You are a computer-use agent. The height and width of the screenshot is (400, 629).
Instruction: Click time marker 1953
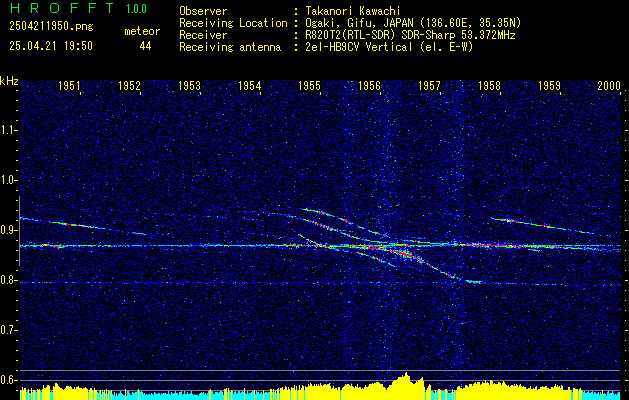[x=189, y=85]
